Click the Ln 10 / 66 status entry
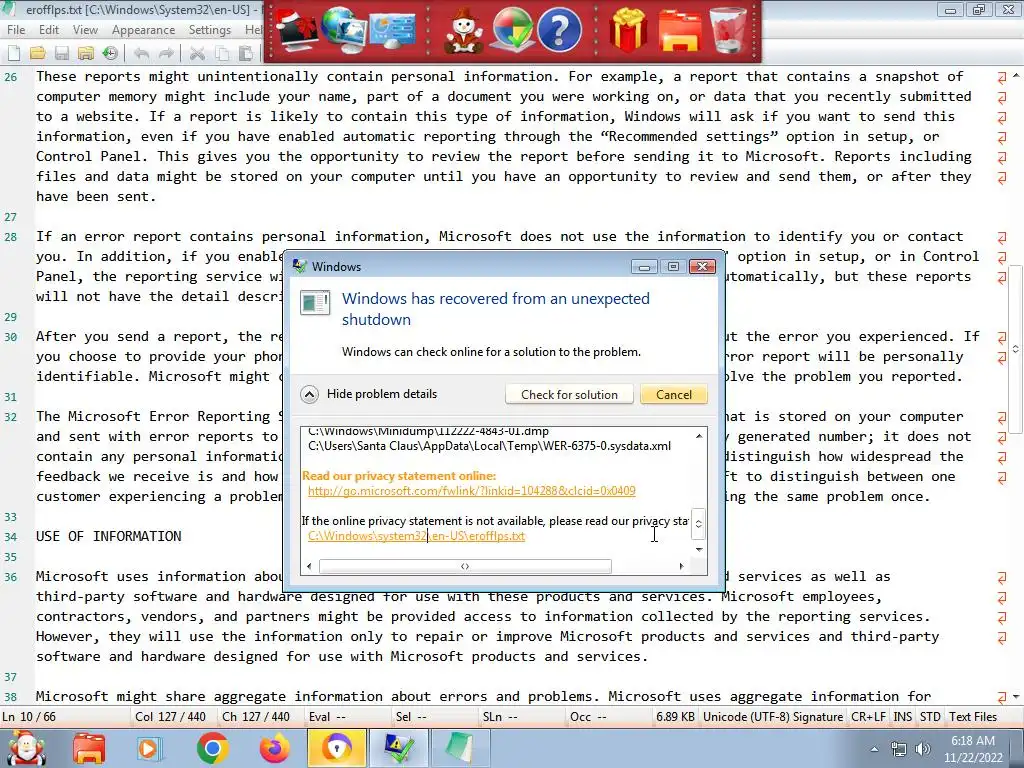Viewport: 1024px width, 768px height. [x=29, y=716]
